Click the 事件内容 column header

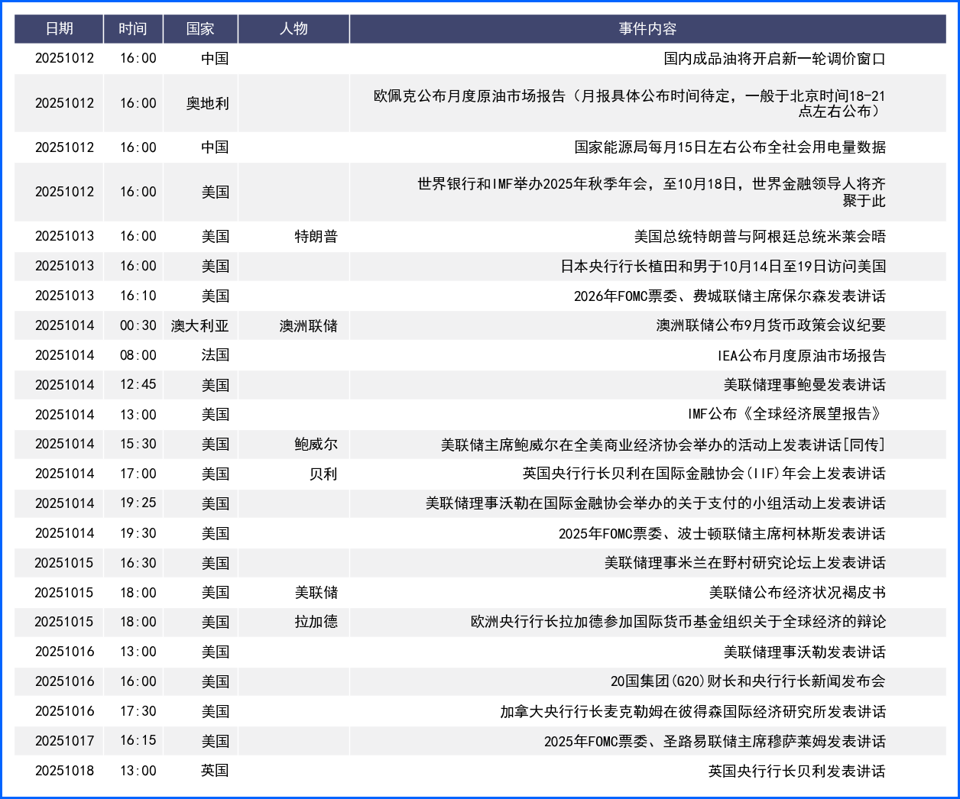point(648,29)
